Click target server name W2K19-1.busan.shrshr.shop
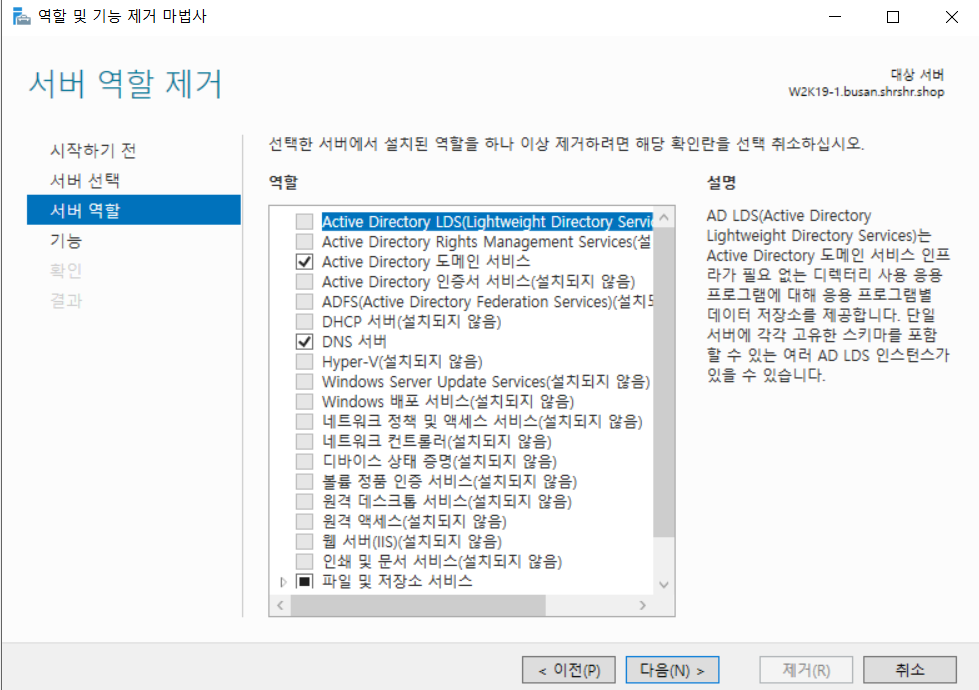The image size is (979, 690). tap(866, 92)
